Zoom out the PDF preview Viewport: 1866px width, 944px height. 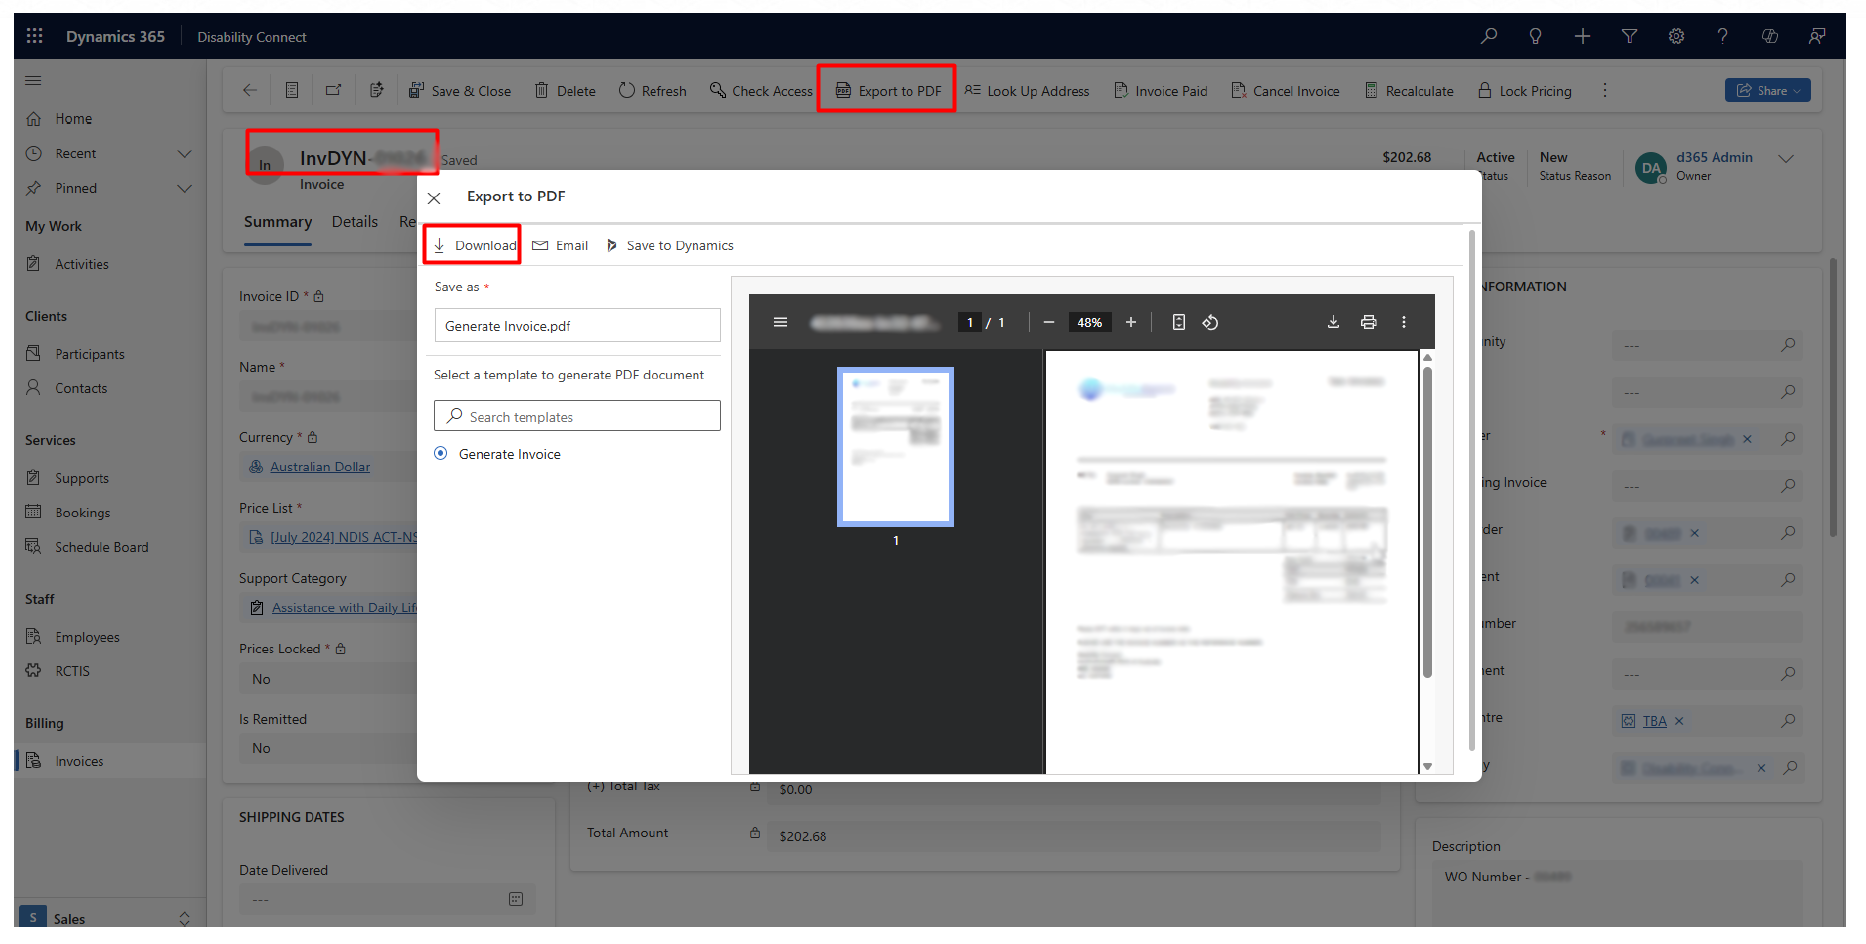pos(1049,322)
